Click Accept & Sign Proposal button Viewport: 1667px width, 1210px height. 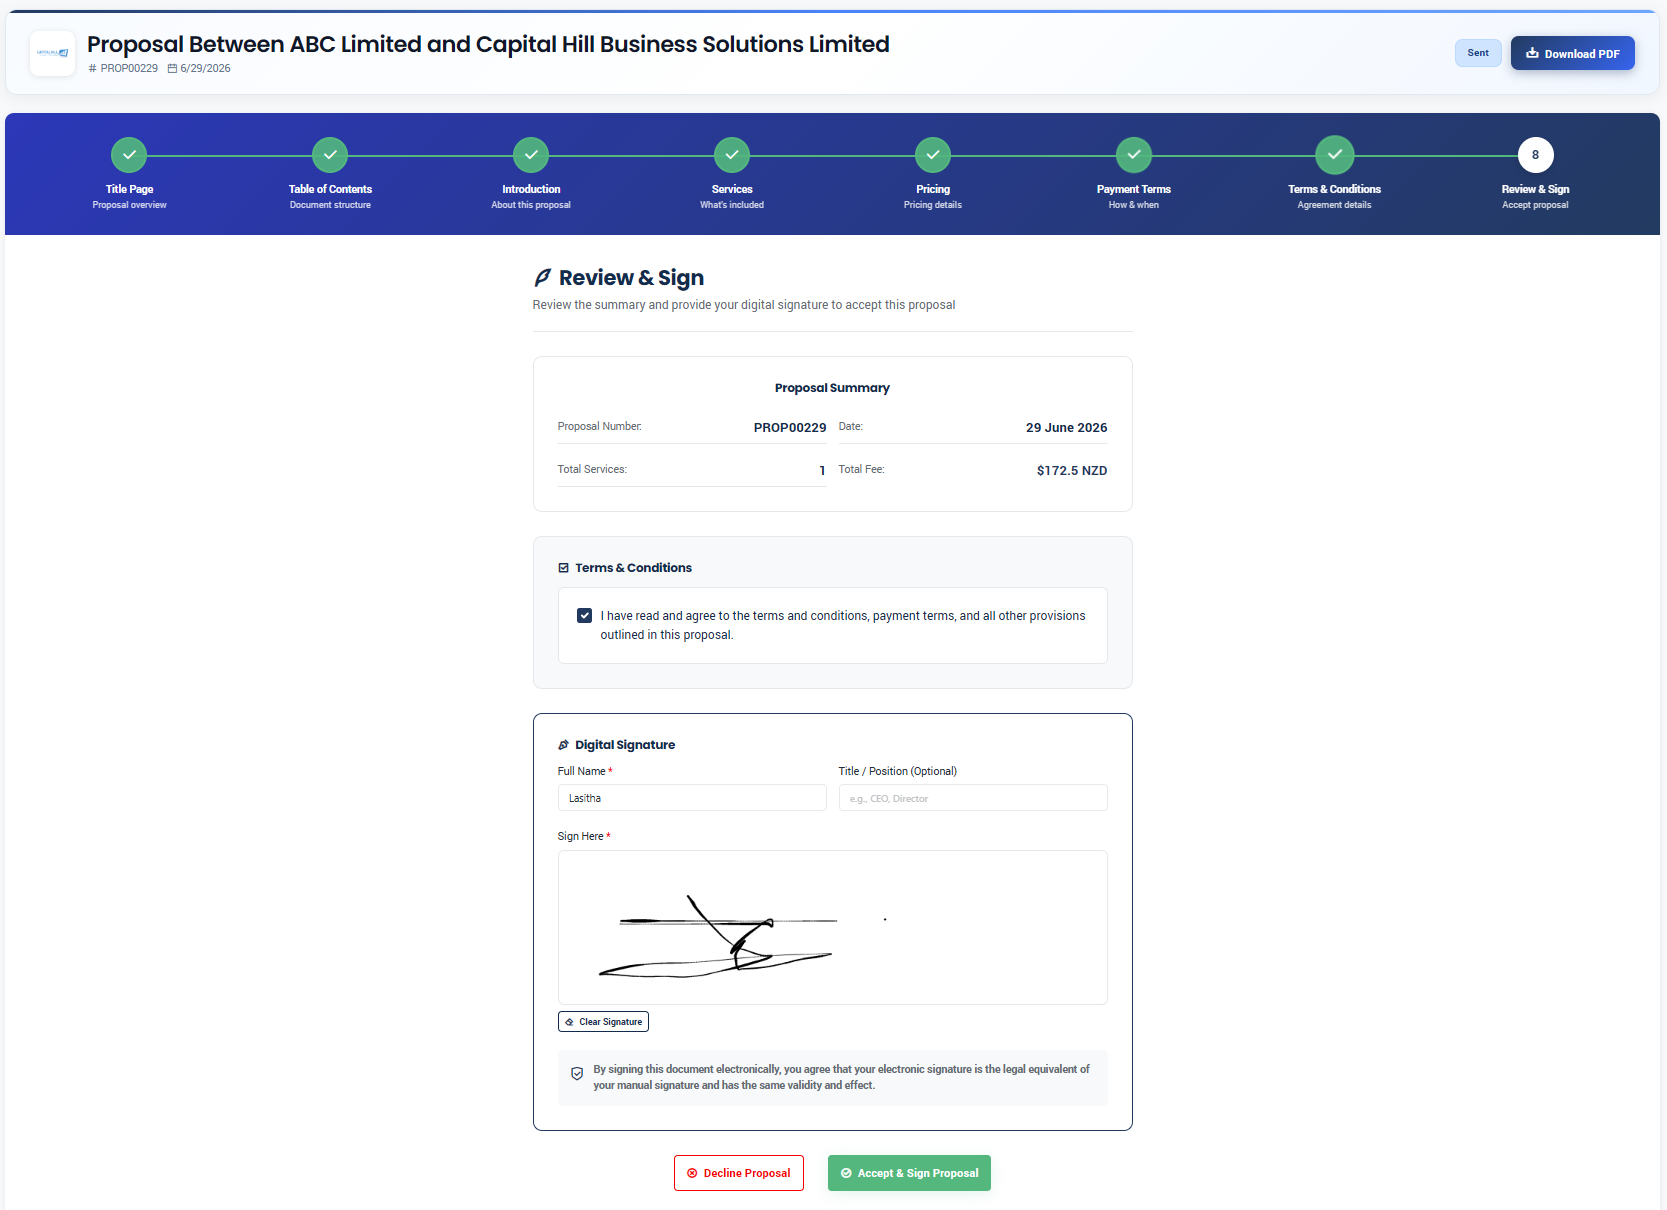point(909,1173)
